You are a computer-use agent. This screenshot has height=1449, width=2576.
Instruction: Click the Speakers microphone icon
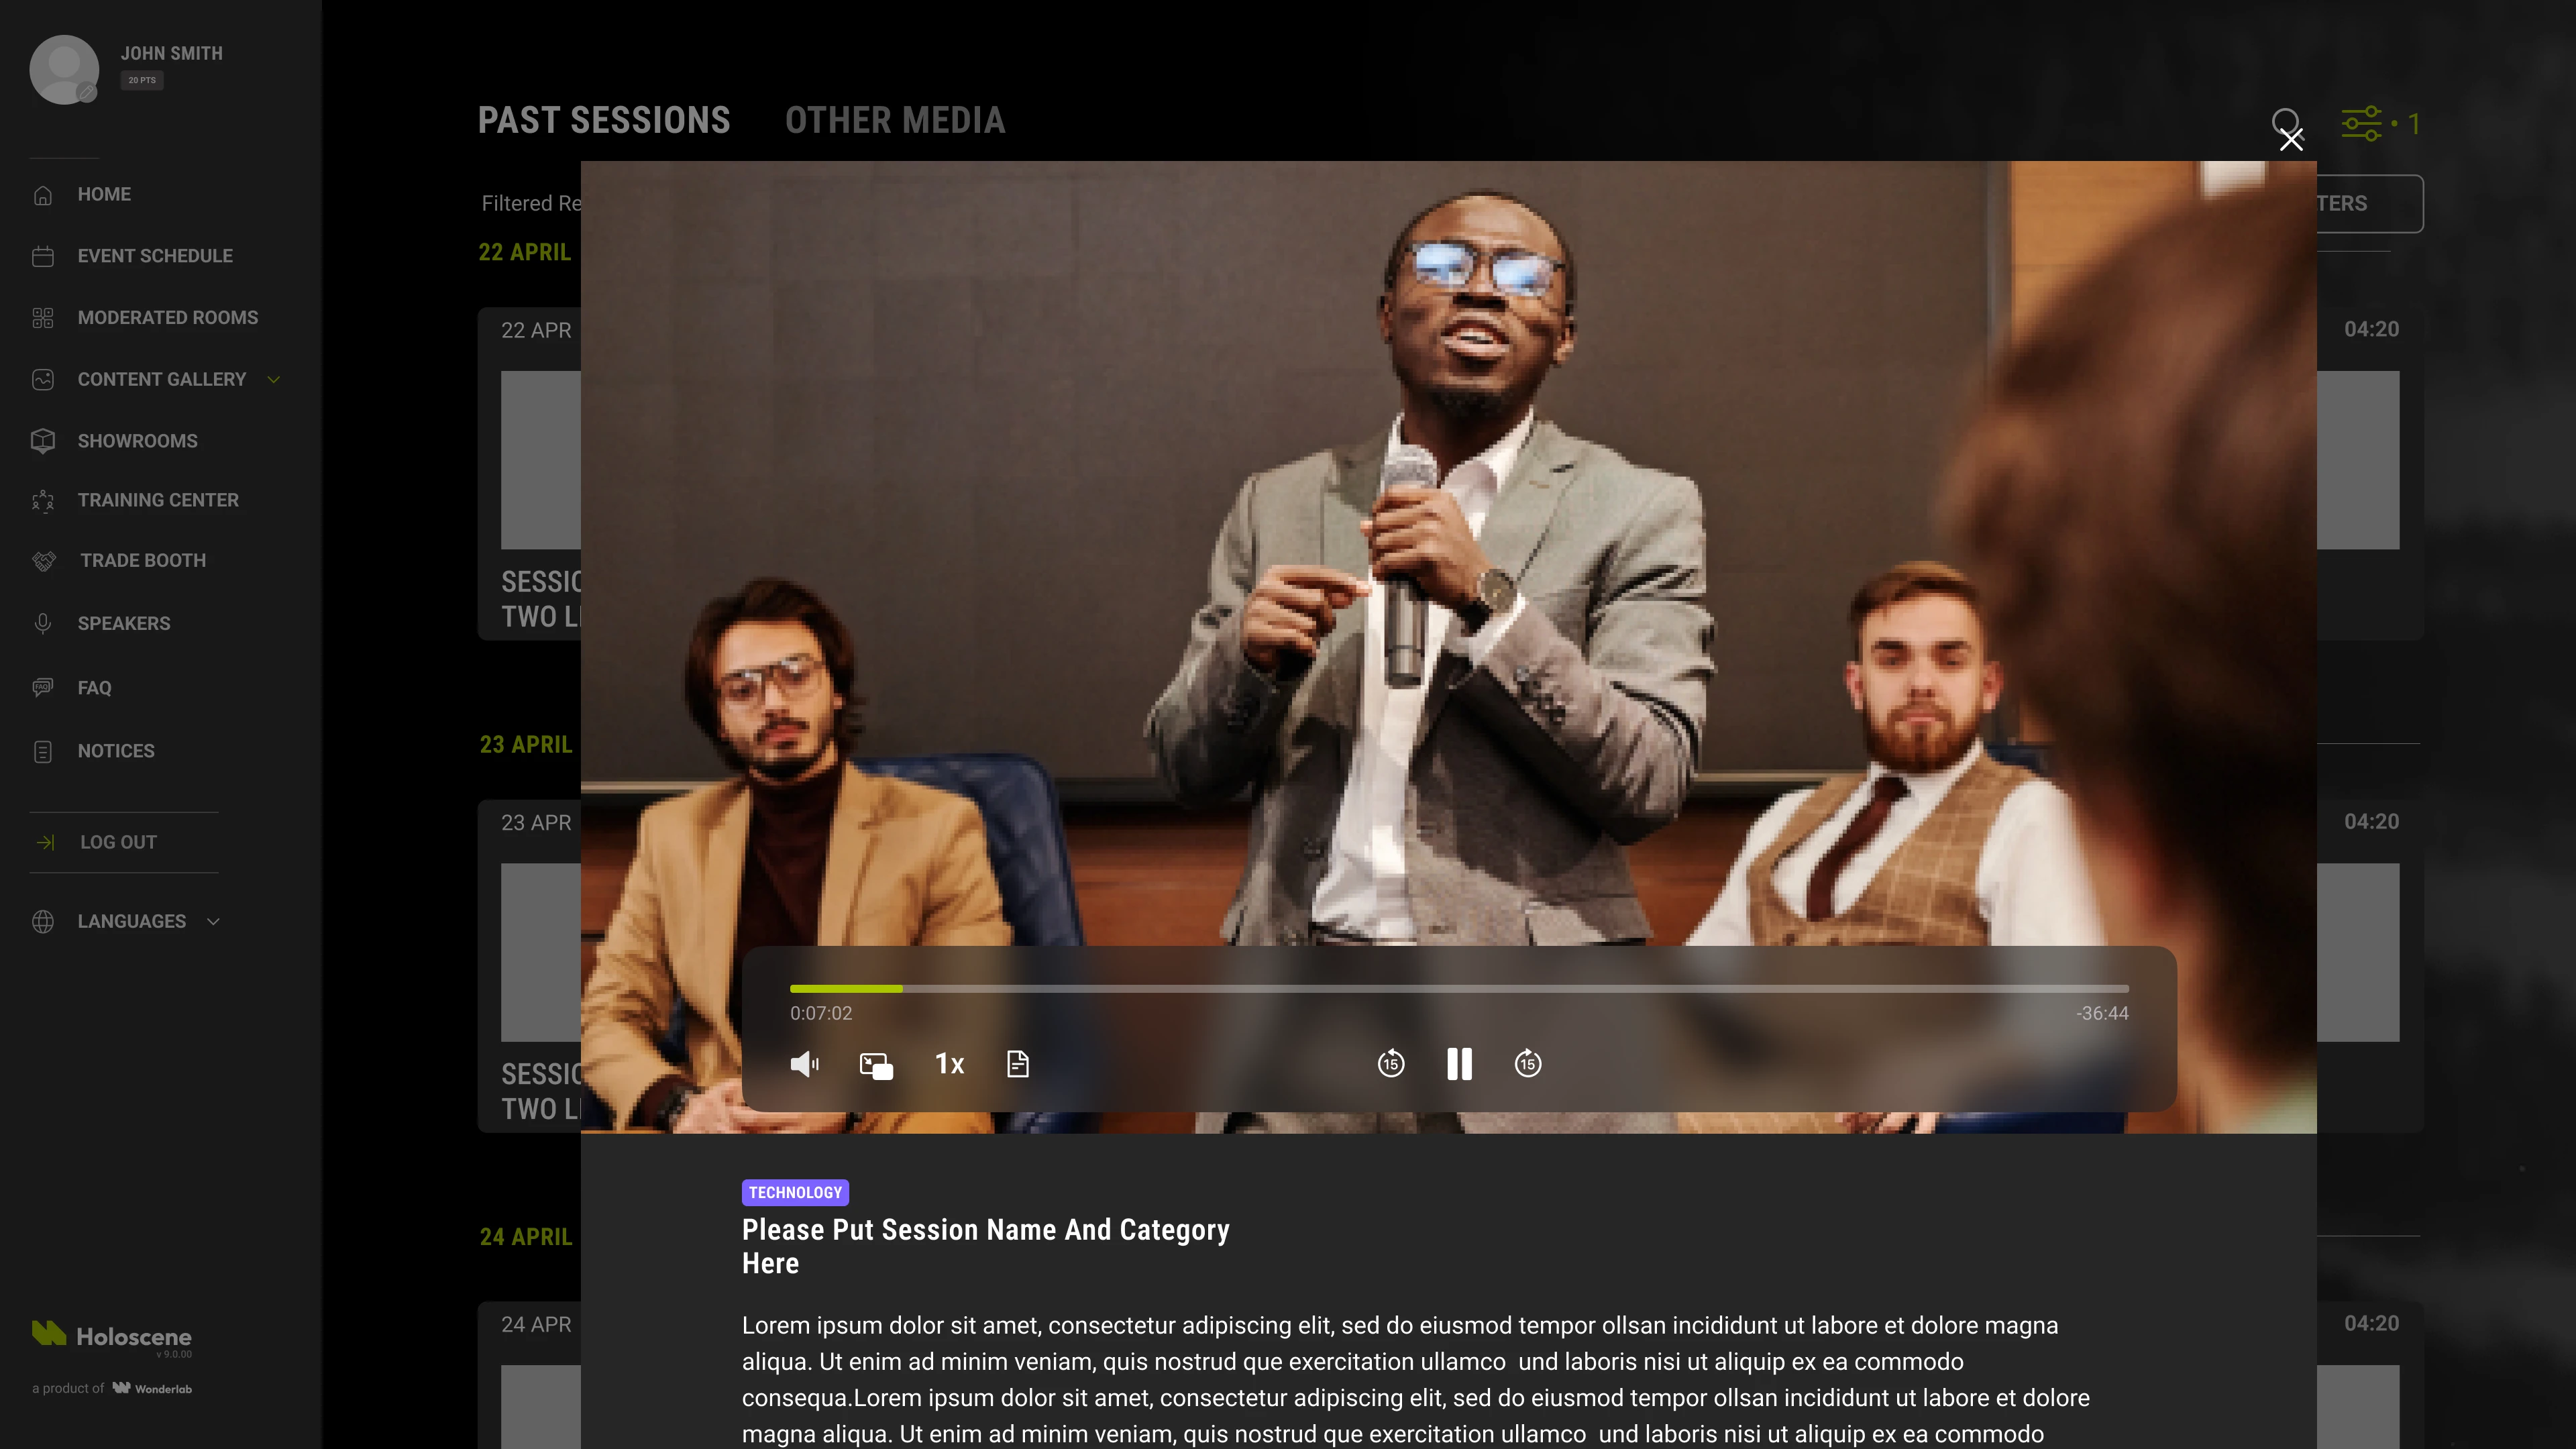(x=42, y=624)
